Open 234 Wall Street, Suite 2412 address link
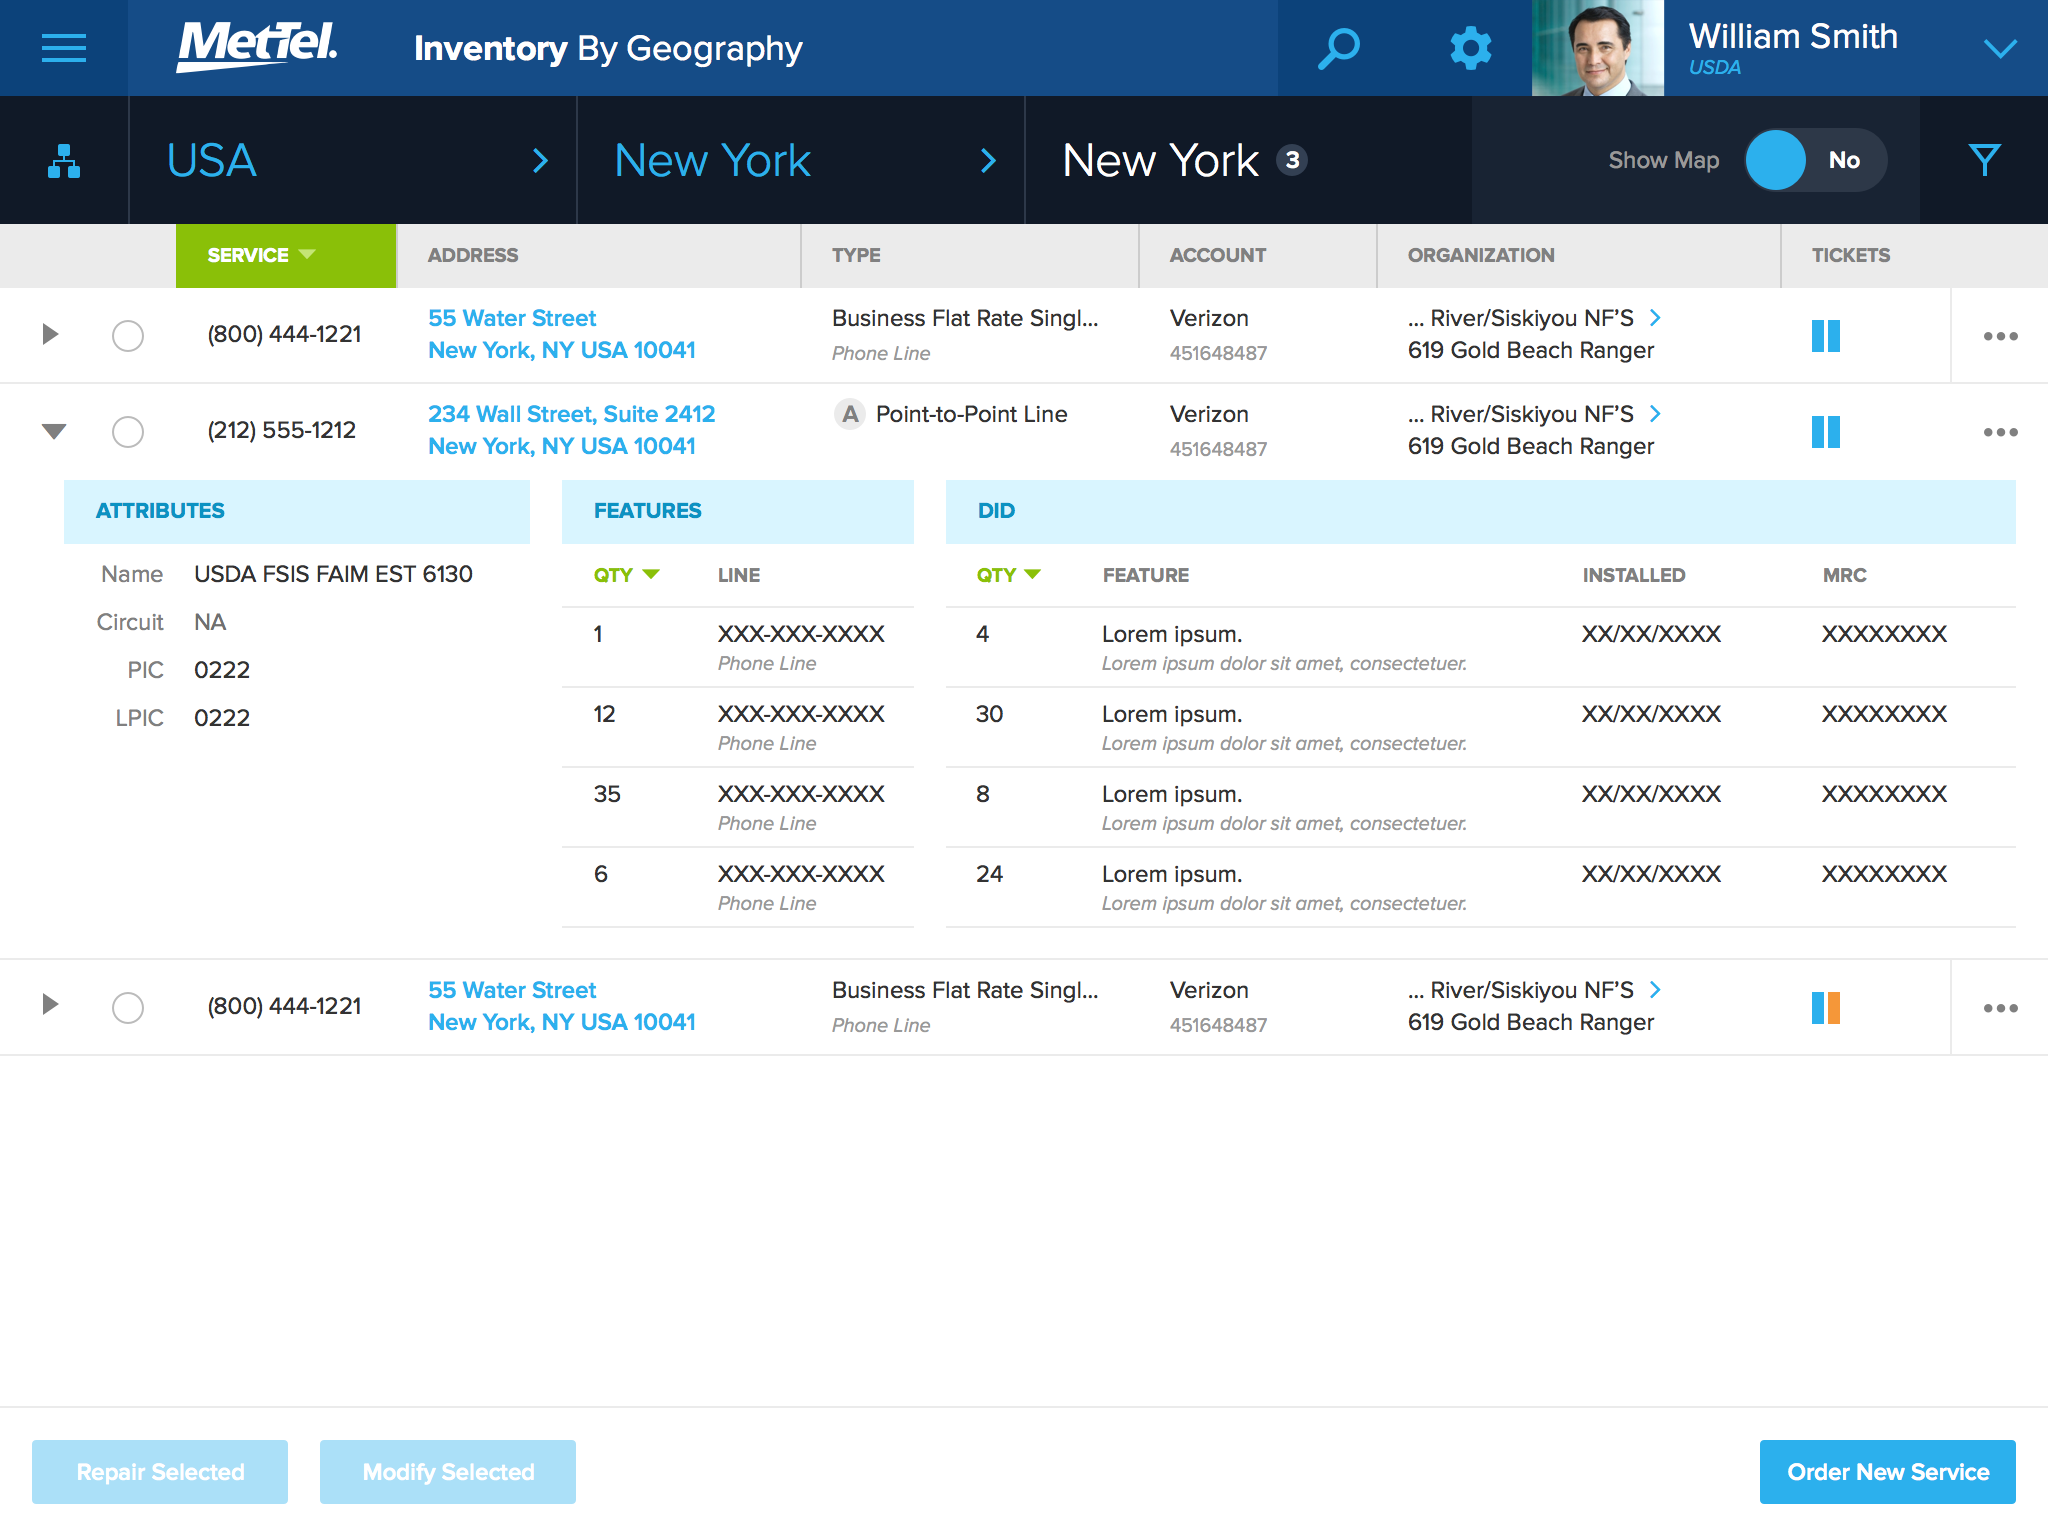This screenshot has width=2048, height=1536. [x=571, y=414]
